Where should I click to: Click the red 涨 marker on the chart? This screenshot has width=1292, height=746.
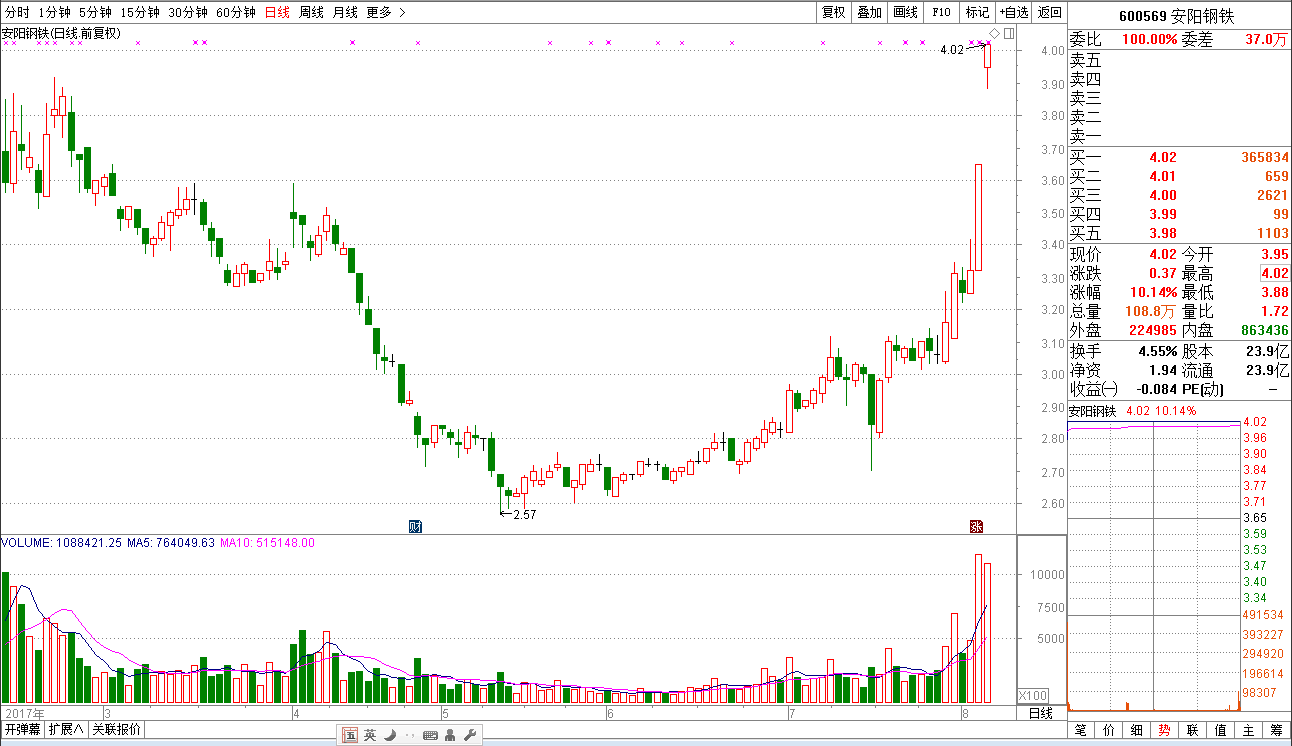pos(976,526)
